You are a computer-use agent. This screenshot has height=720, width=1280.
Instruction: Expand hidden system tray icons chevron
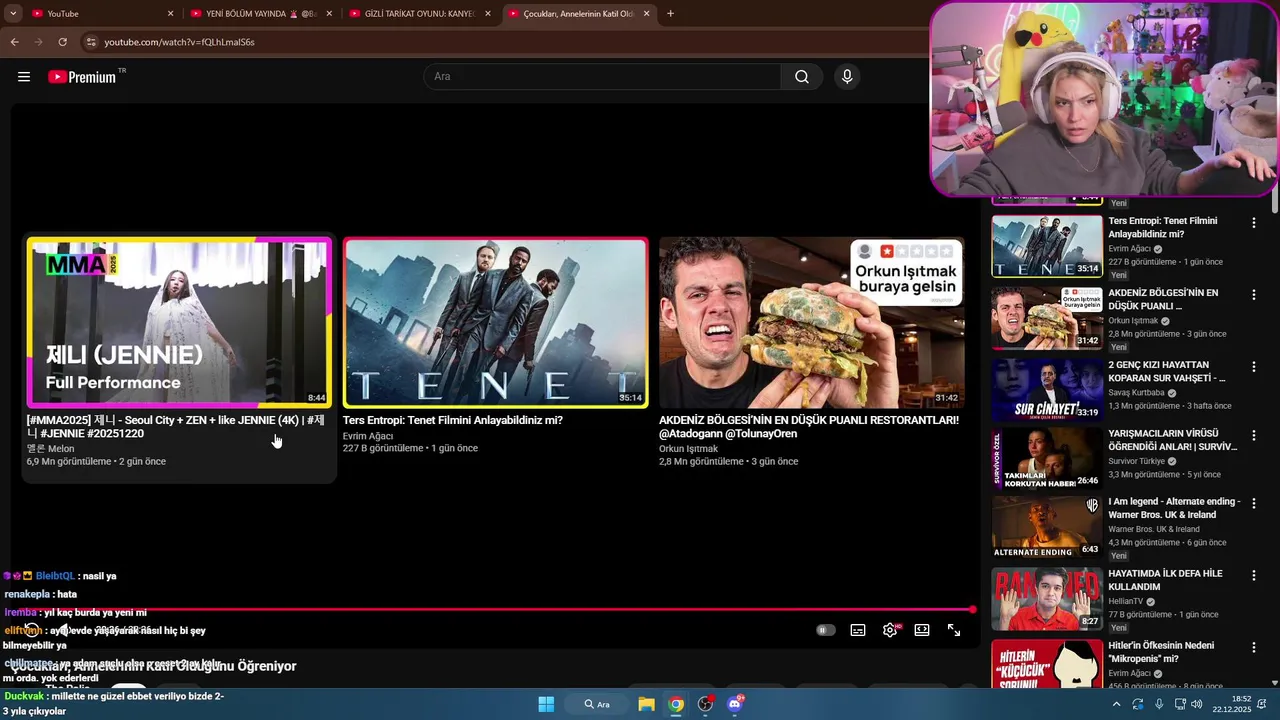(x=1116, y=704)
